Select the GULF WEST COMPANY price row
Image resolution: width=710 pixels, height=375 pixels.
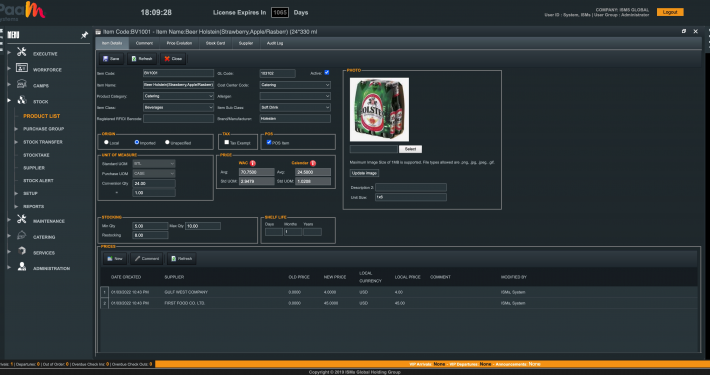(398, 292)
